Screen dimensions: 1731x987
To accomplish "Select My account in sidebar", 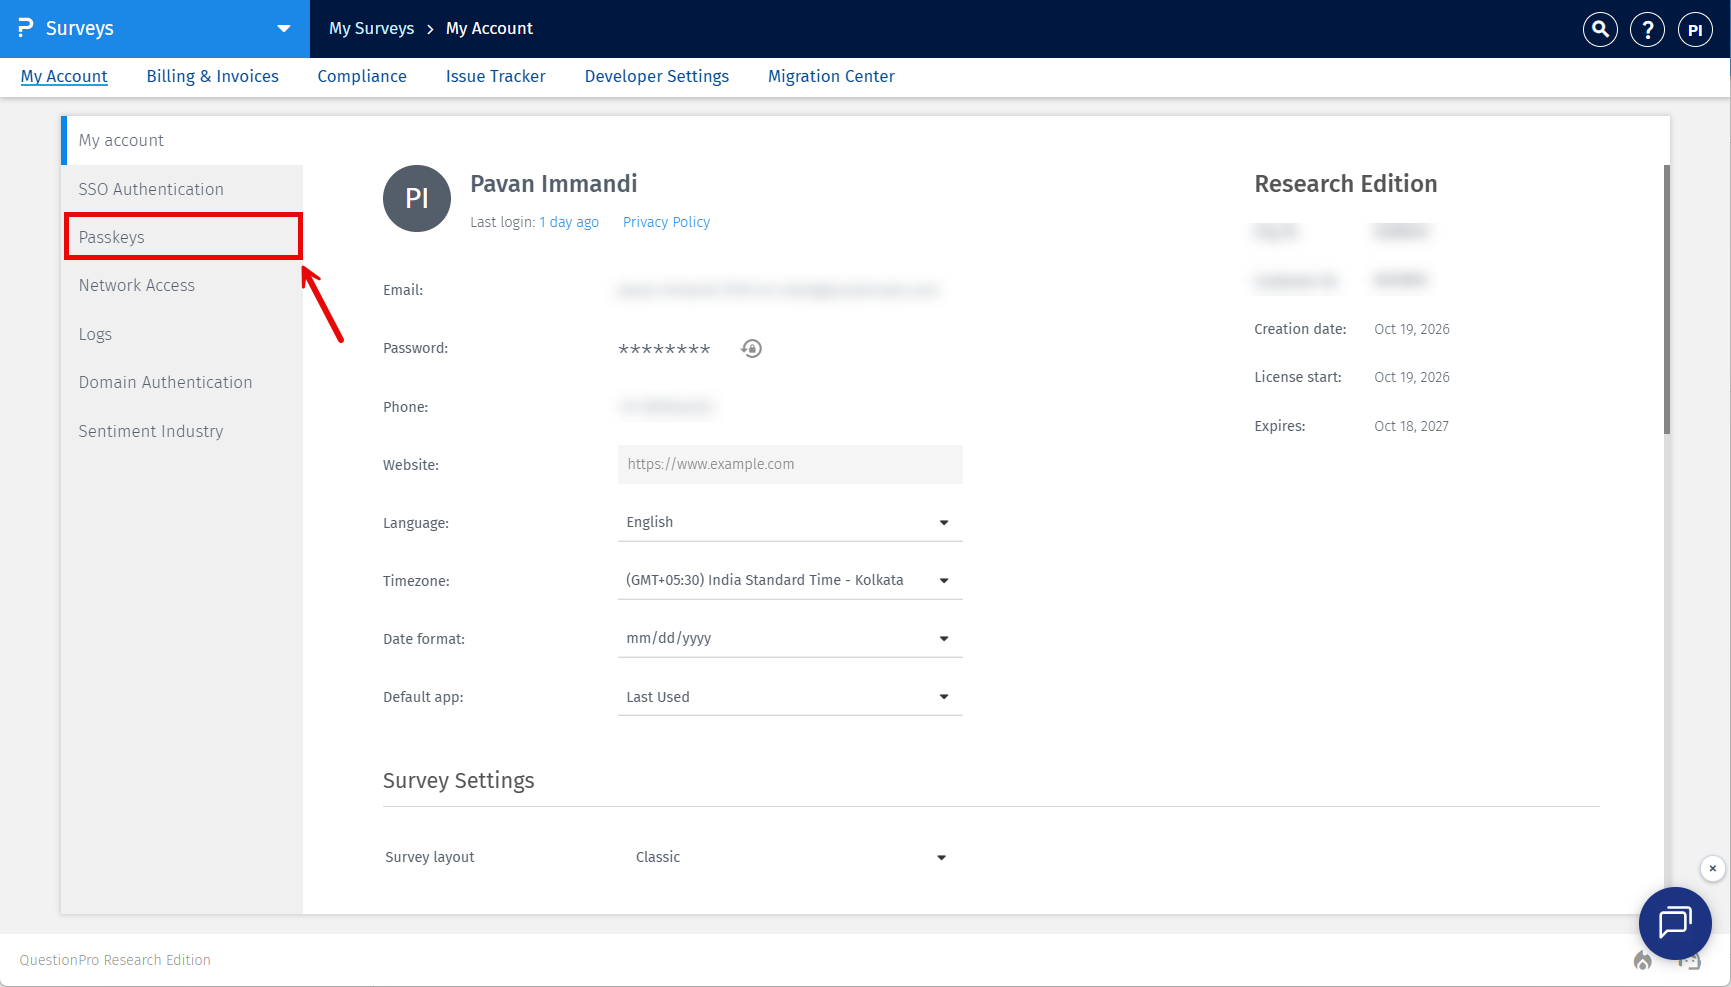I will (182, 140).
